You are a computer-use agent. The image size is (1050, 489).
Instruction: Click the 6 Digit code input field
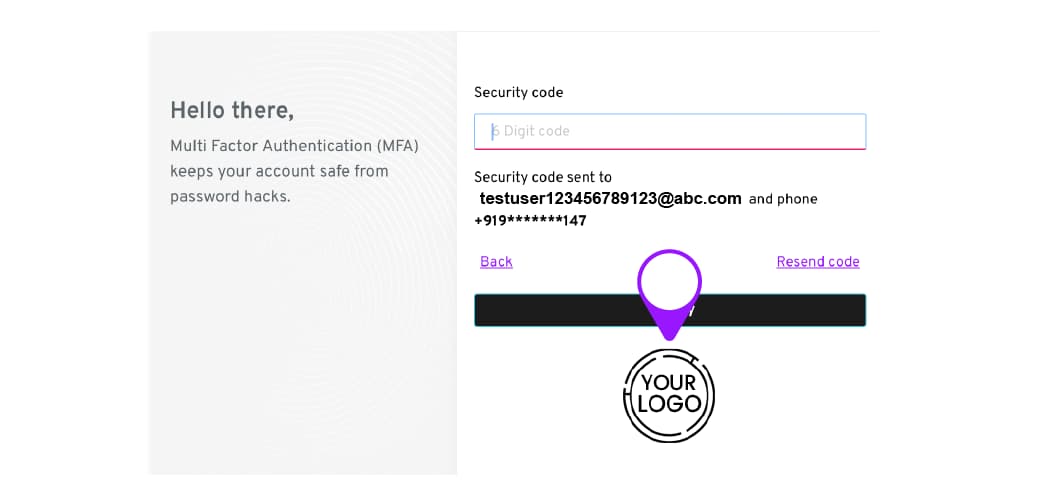(x=669, y=131)
